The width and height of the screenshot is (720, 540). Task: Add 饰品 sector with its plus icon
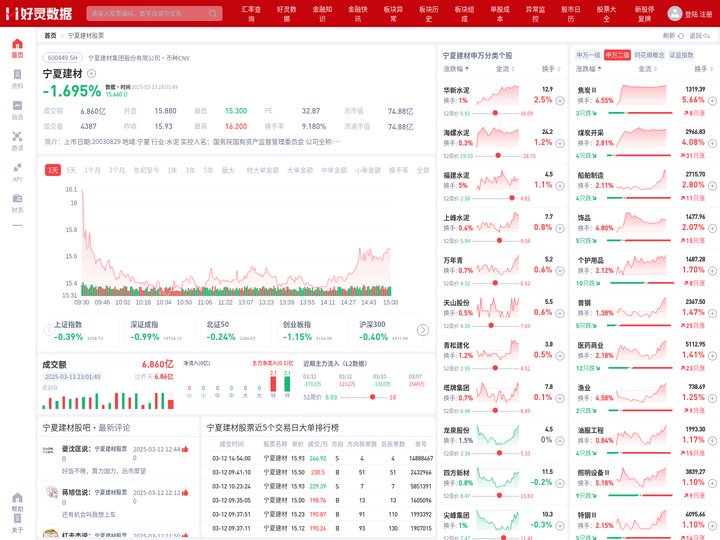coord(712,228)
